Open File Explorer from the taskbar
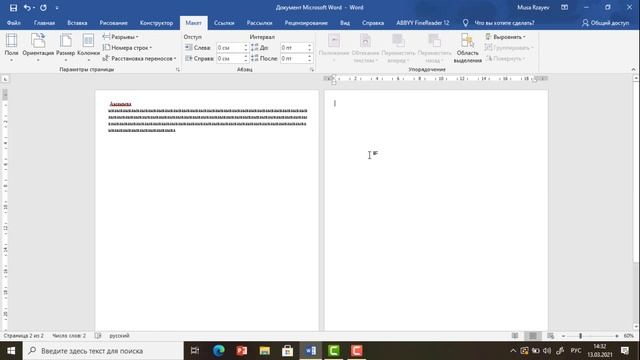Screen dimensions: 640x360 [x=264, y=351]
